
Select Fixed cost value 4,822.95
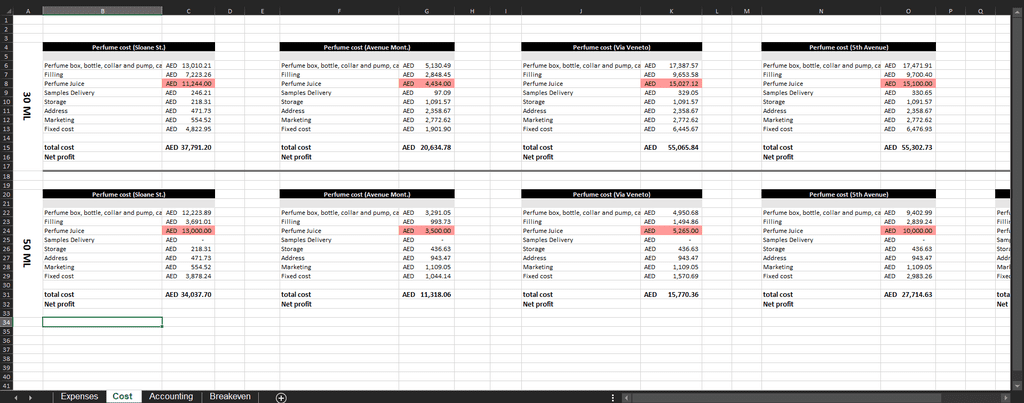(189, 129)
